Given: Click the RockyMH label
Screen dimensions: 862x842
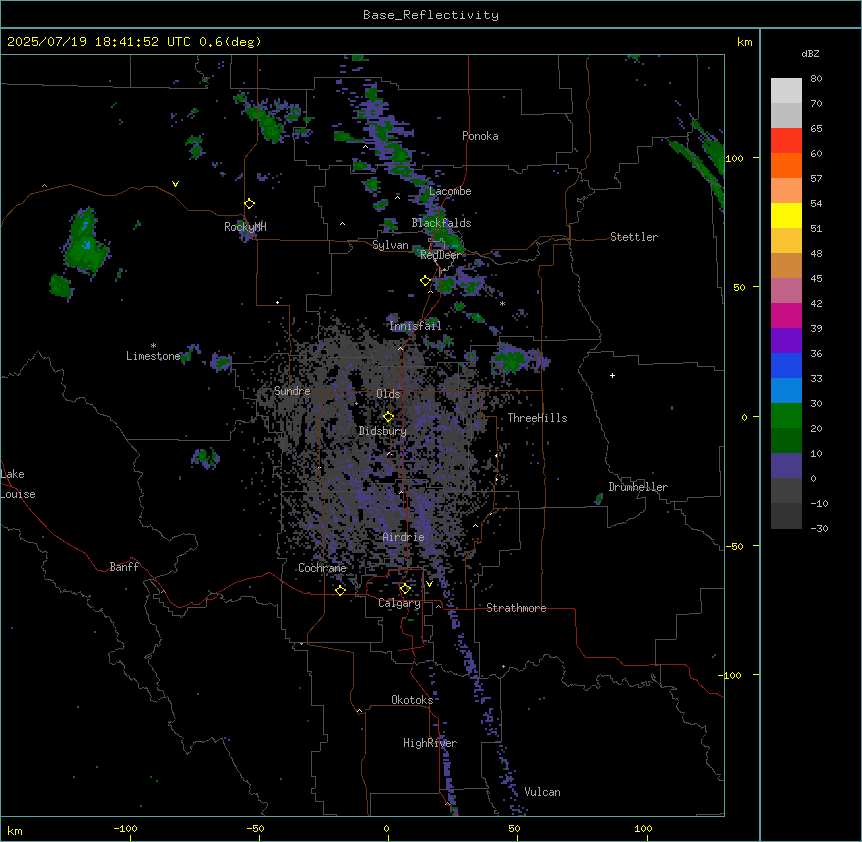Looking at the screenshot, I should coord(245,227).
